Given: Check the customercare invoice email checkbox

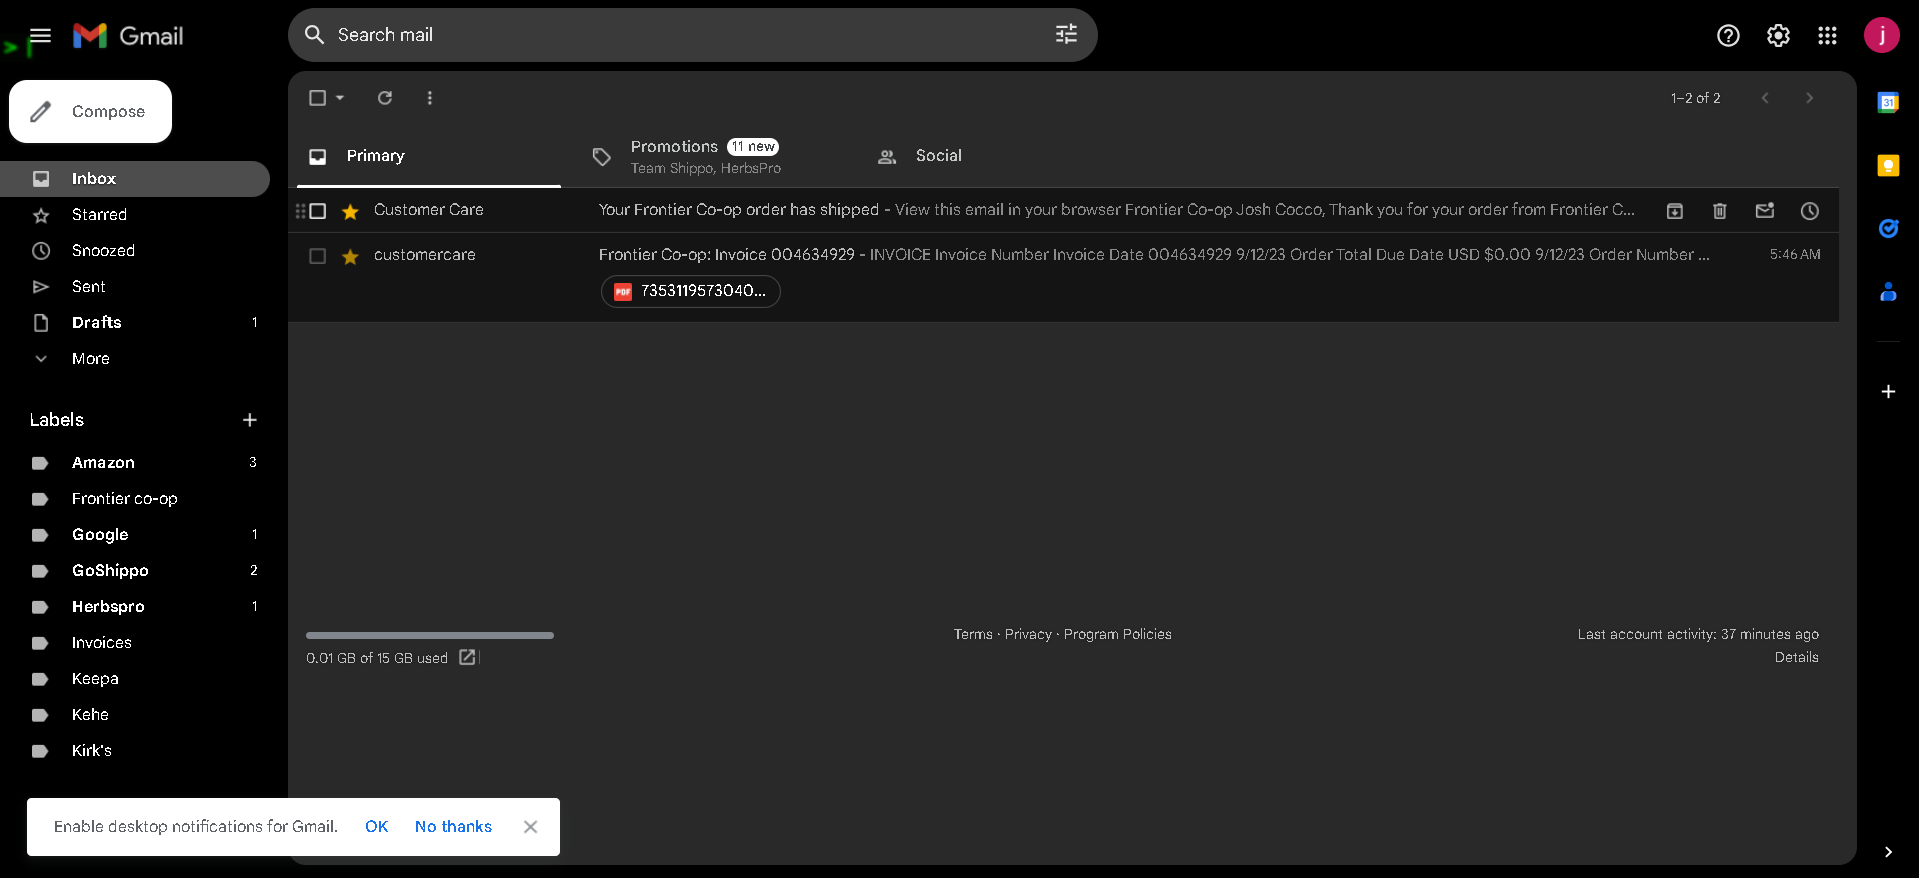Looking at the screenshot, I should 318,256.
